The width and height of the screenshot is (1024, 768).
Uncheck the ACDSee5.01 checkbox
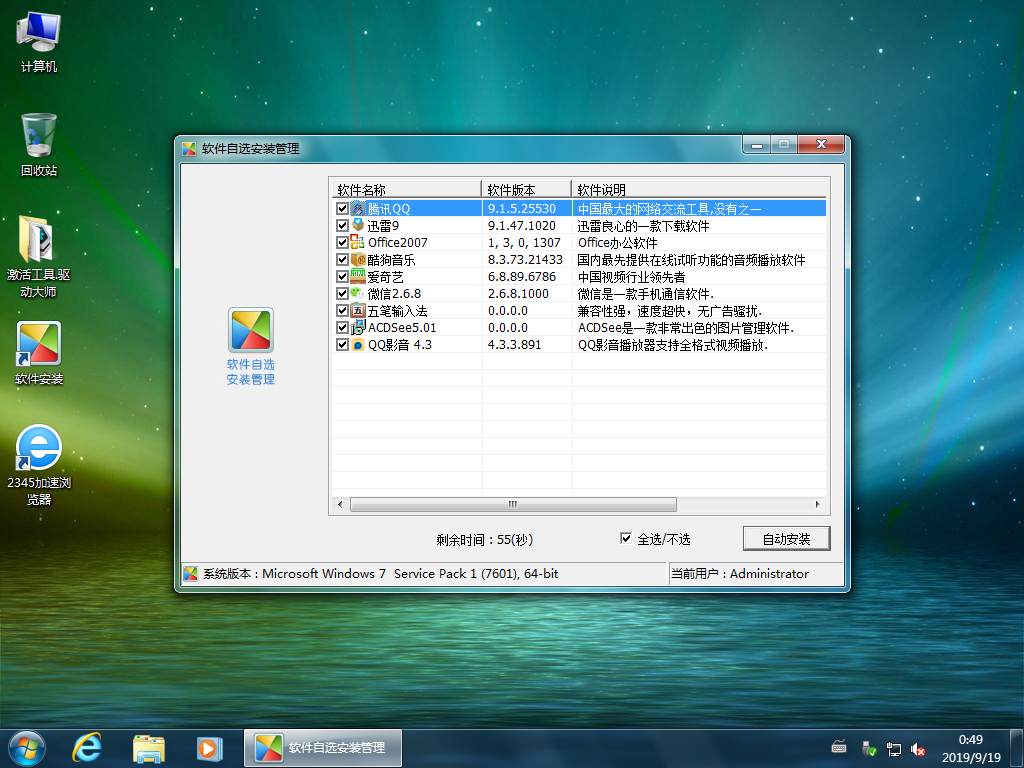tap(342, 327)
